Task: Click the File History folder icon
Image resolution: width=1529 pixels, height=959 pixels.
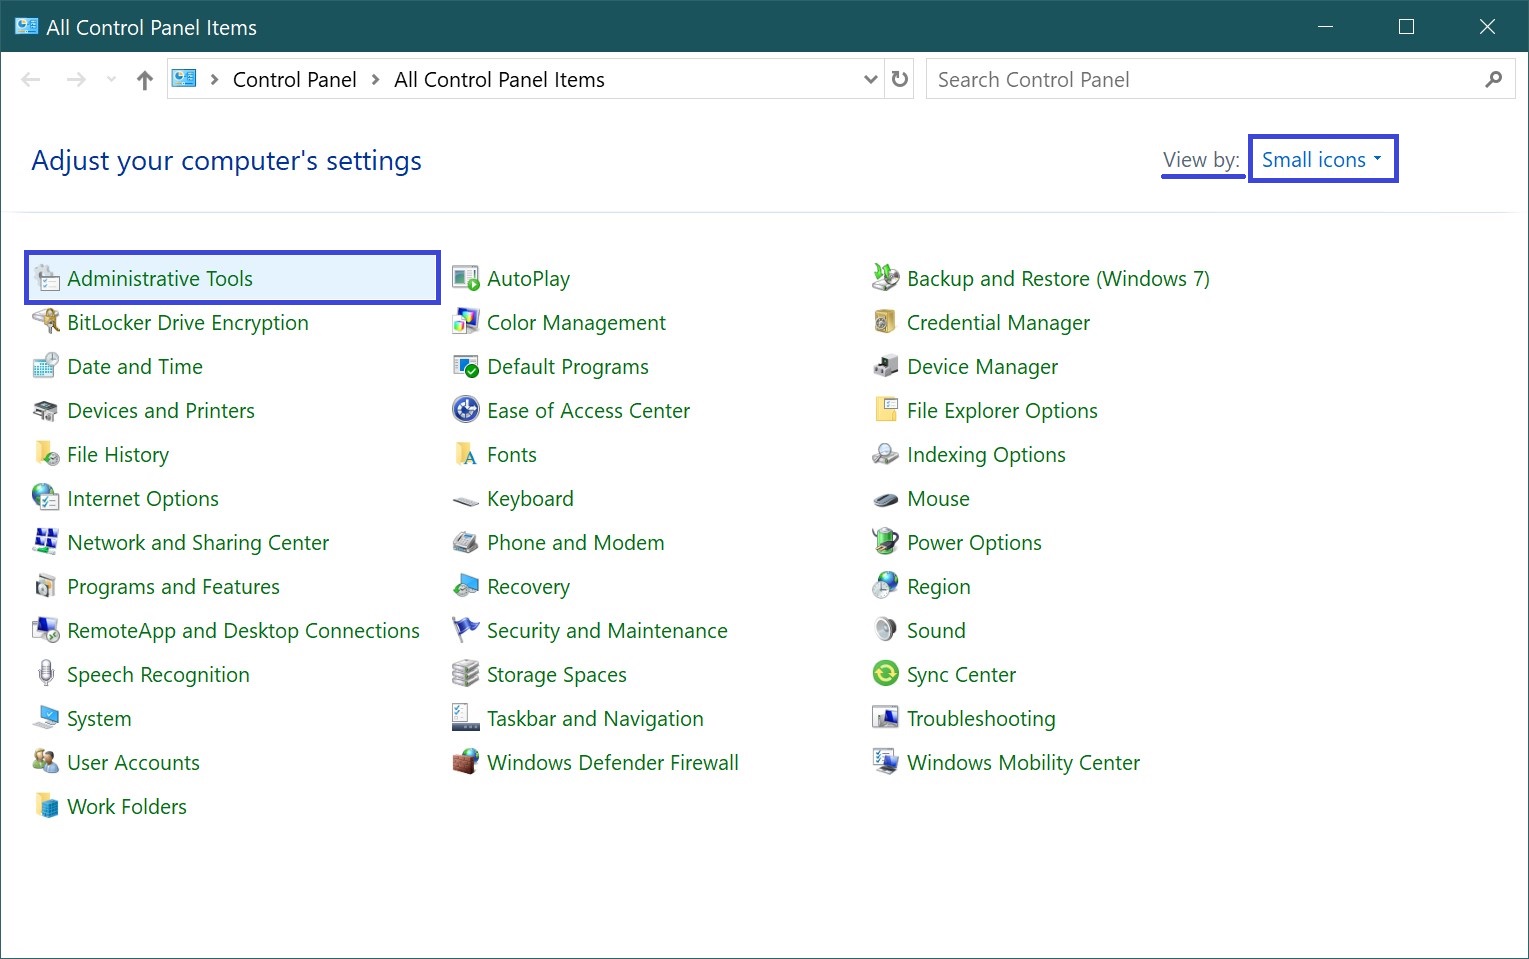Action: click(x=46, y=454)
